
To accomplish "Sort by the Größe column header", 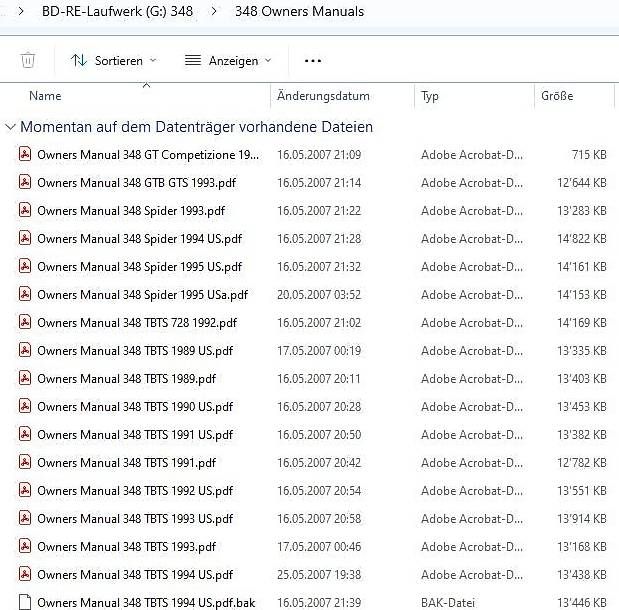I will [x=557, y=96].
